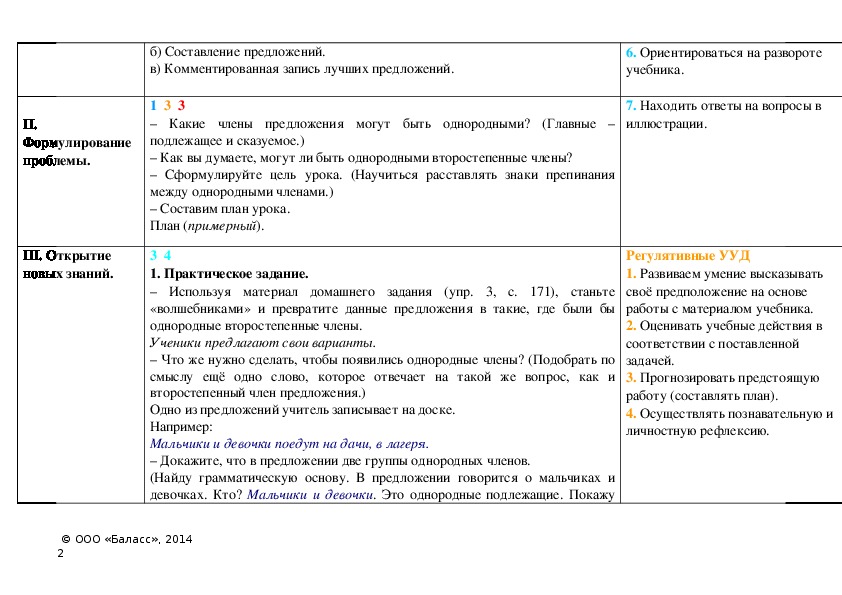Click italic "Ученики предлагают свои варианты."
The width and height of the screenshot is (842, 595).
click(263, 343)
